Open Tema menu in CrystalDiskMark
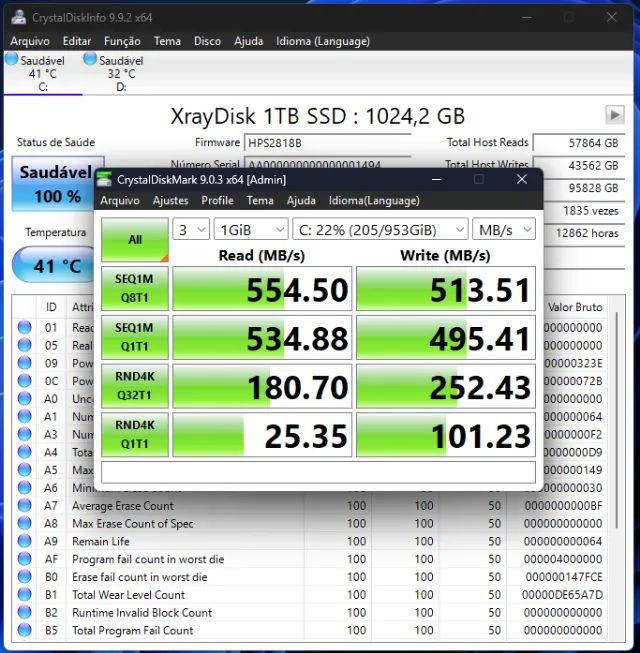Screen dimensions: 640x653 tap(260, 201)
